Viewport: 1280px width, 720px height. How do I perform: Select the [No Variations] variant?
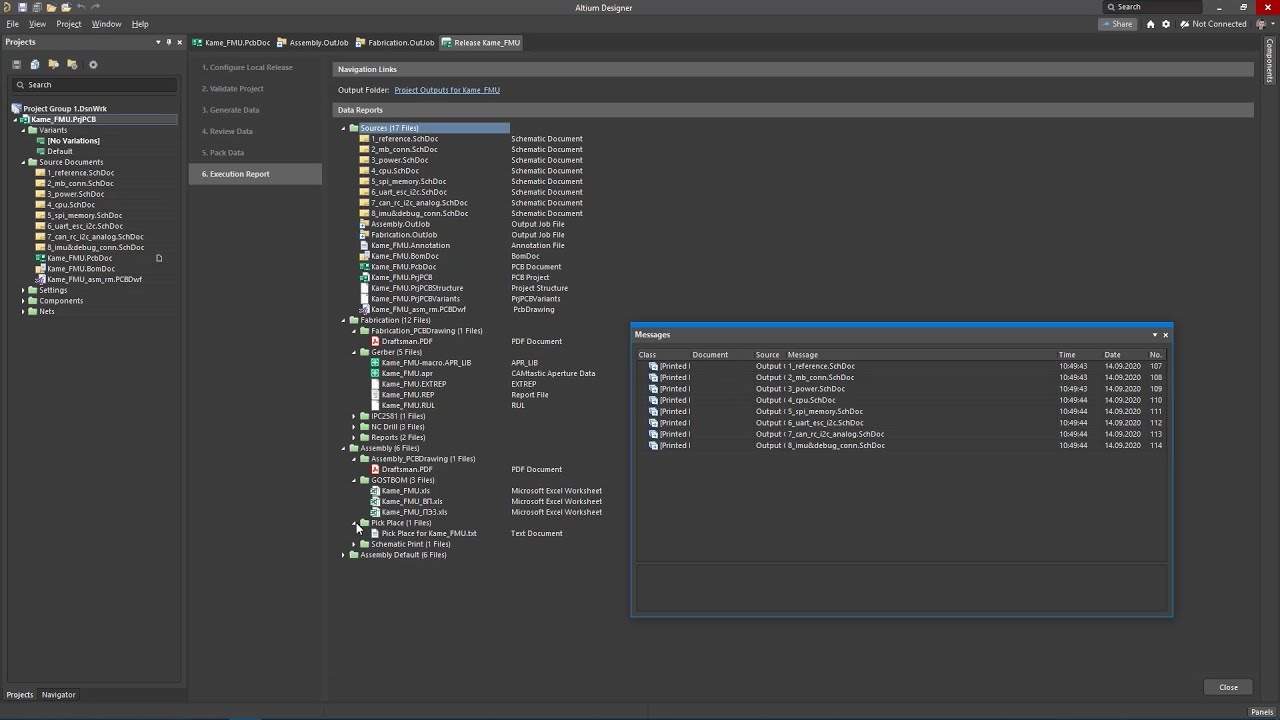(73, 141)
